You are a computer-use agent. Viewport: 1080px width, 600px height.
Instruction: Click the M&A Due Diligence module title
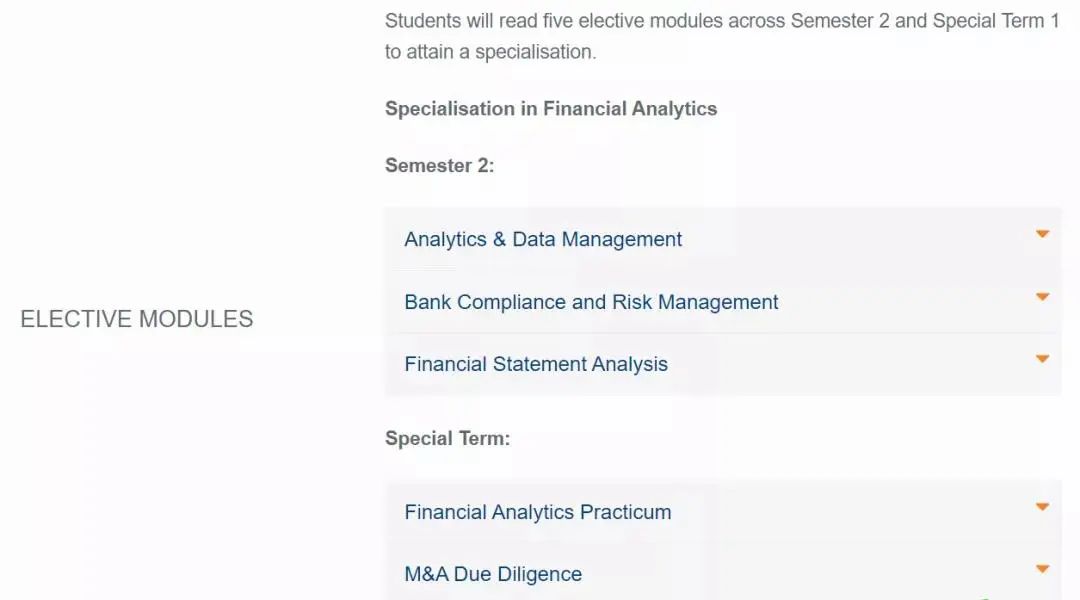coord(493,574)
